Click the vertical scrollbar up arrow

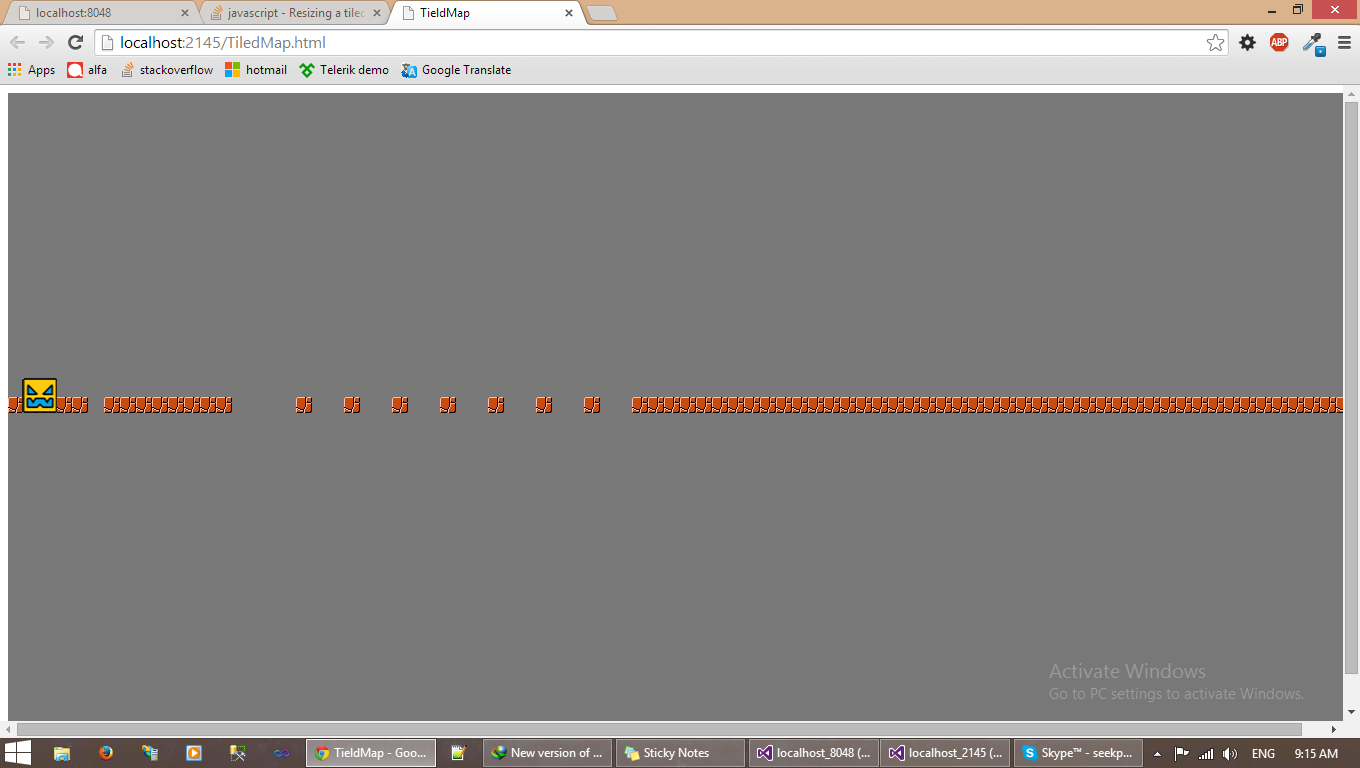pos(1351,94)
